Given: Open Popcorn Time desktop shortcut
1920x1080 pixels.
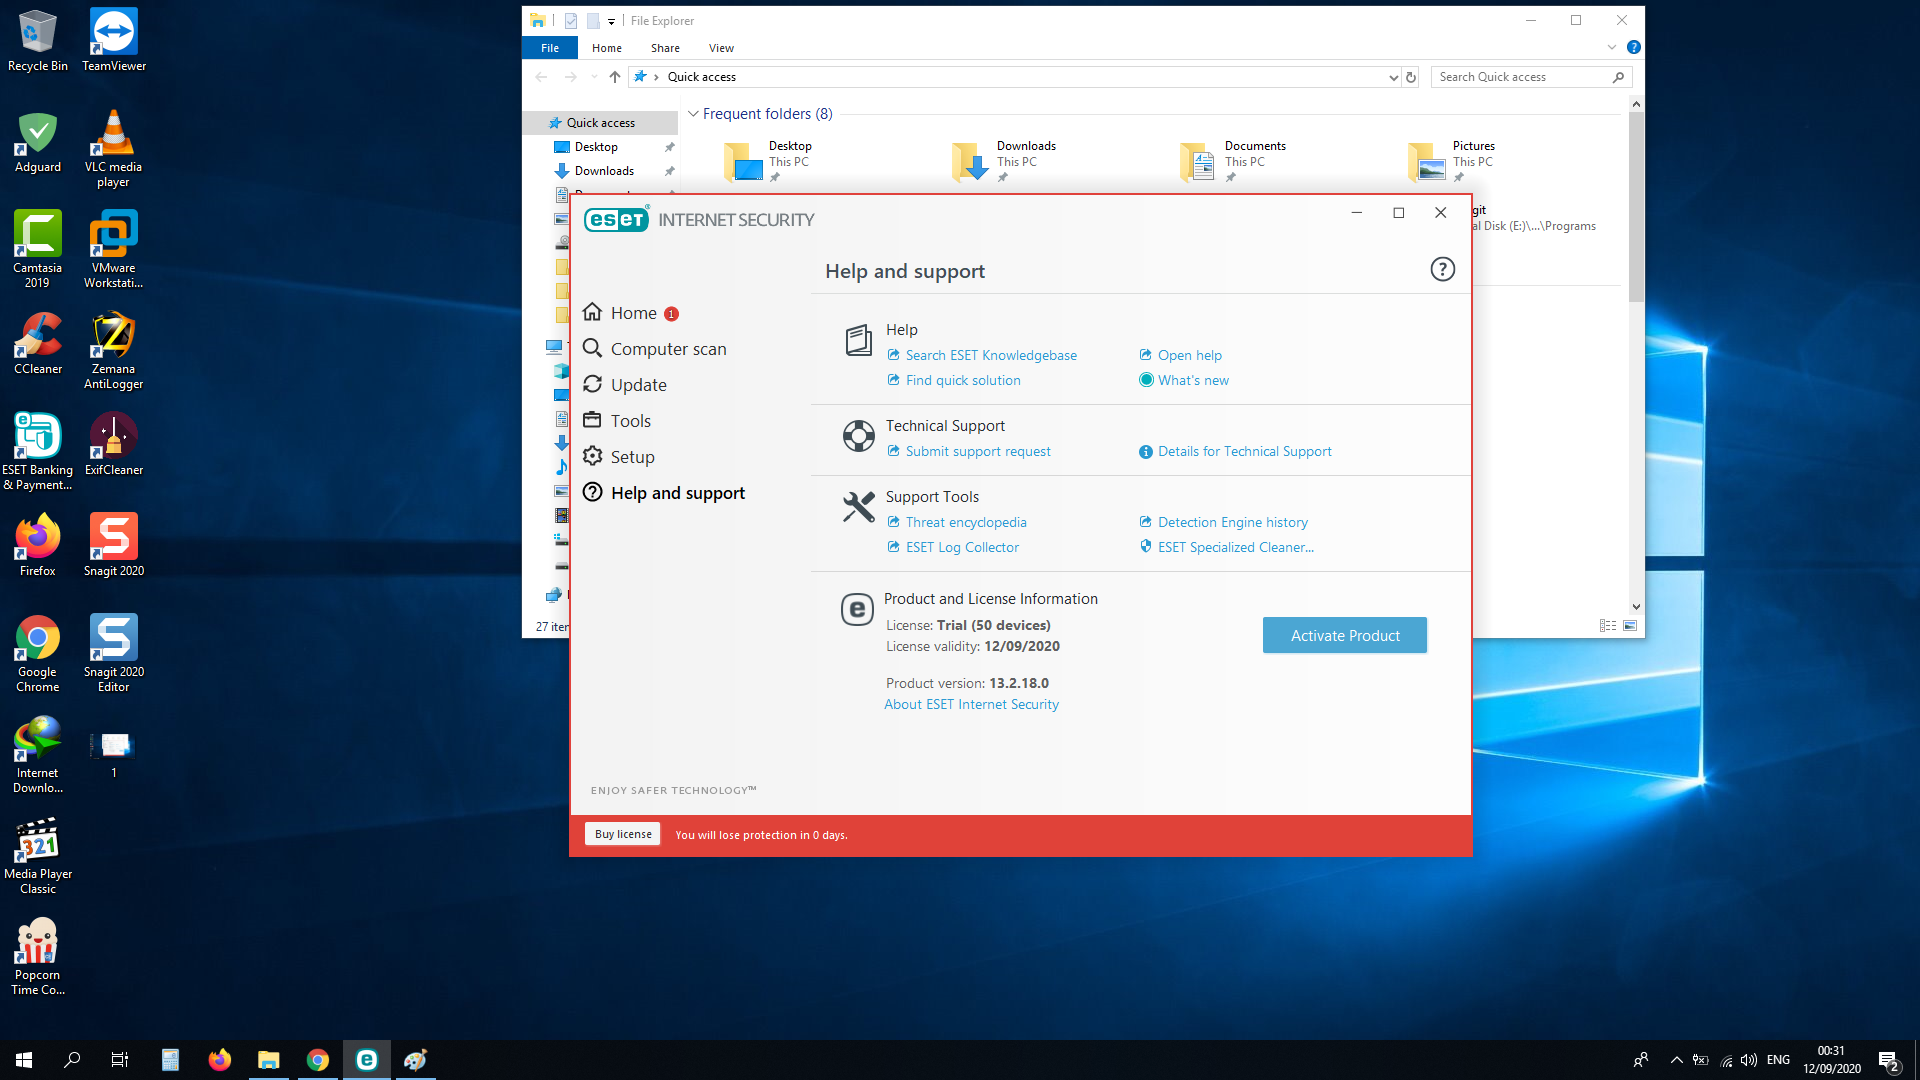Looking at the screenshot, I should tap(37, 956).
